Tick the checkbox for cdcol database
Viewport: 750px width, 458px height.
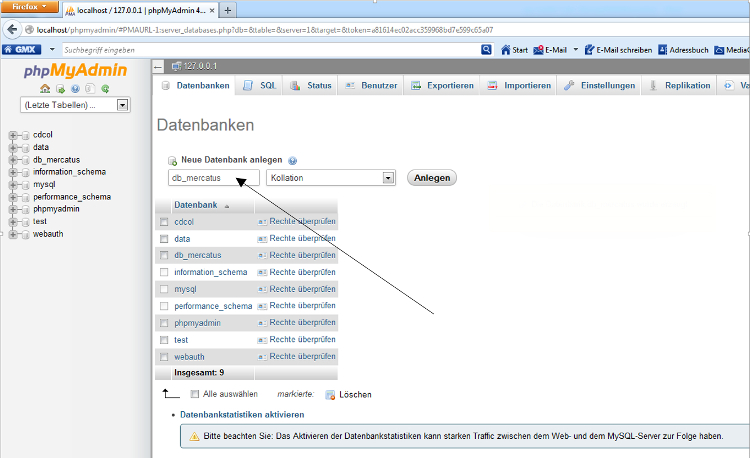pyautogui.click(x=164, y=222)
